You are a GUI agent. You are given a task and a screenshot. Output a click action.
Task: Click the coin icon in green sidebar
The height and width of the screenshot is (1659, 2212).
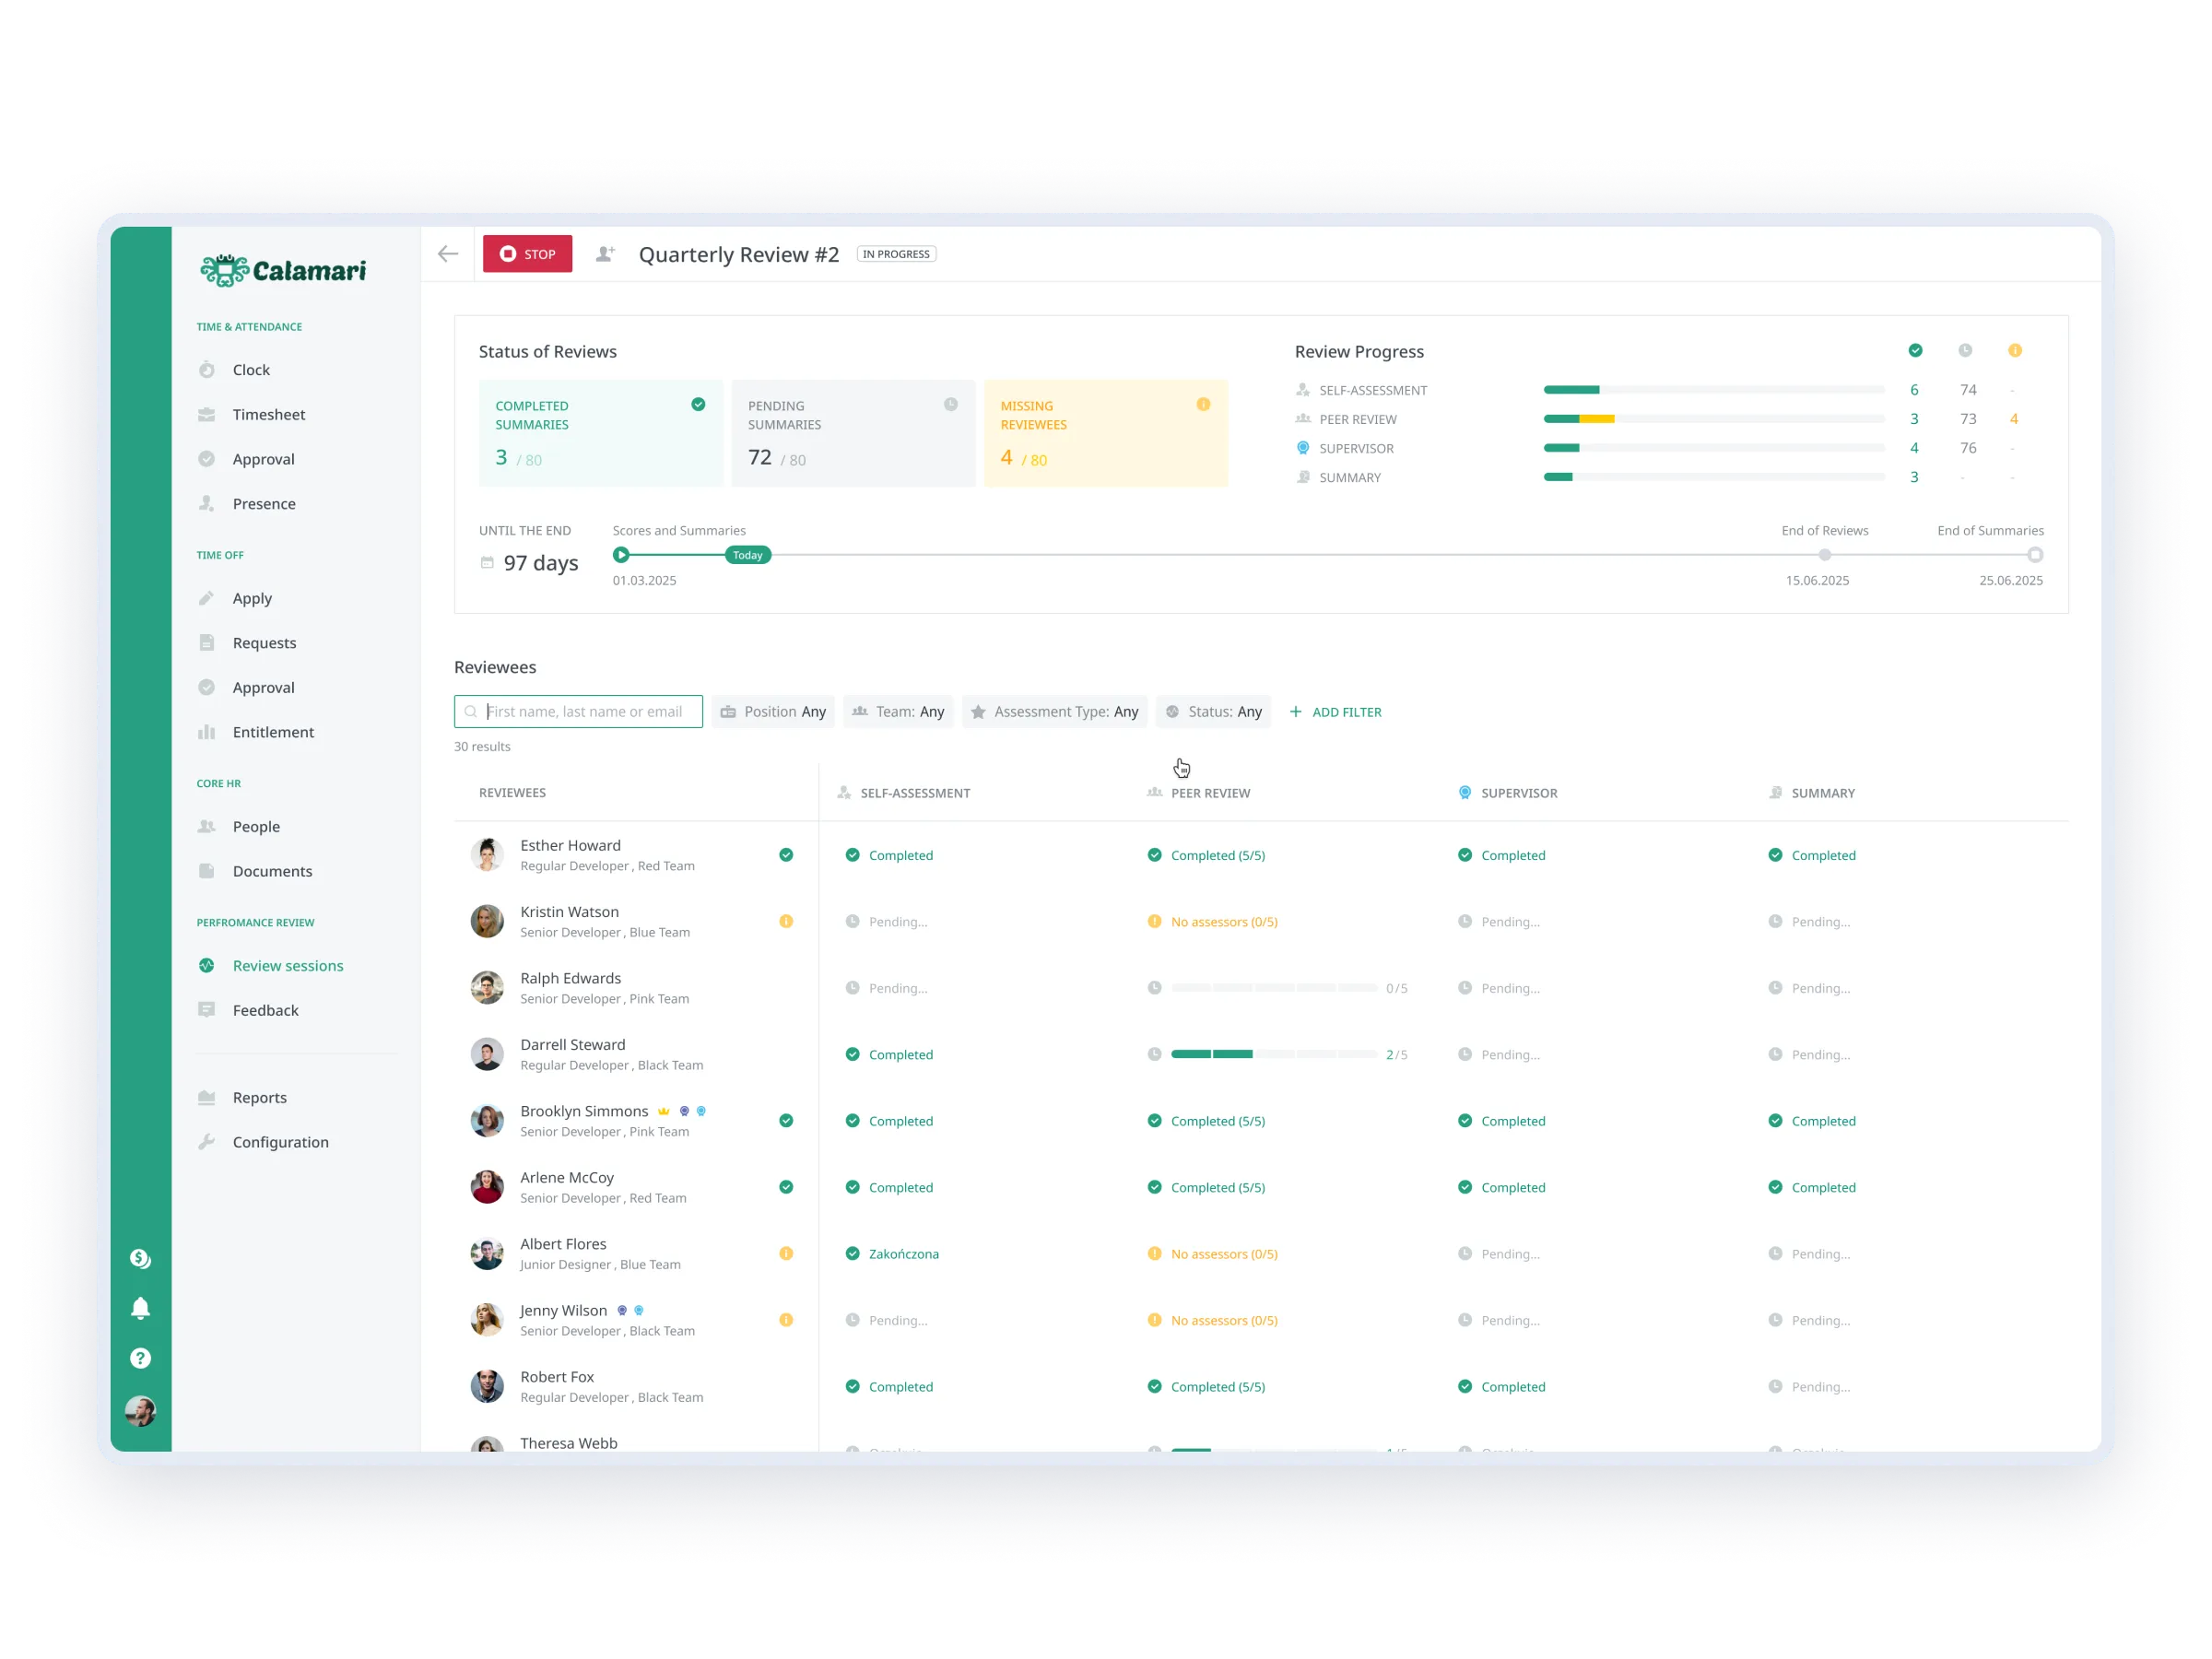(141, 1258)
